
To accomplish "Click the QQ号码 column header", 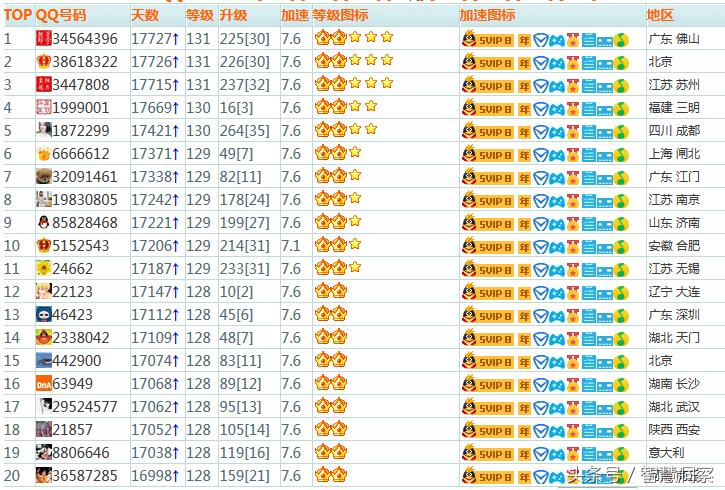I will [x=61, y=15].
